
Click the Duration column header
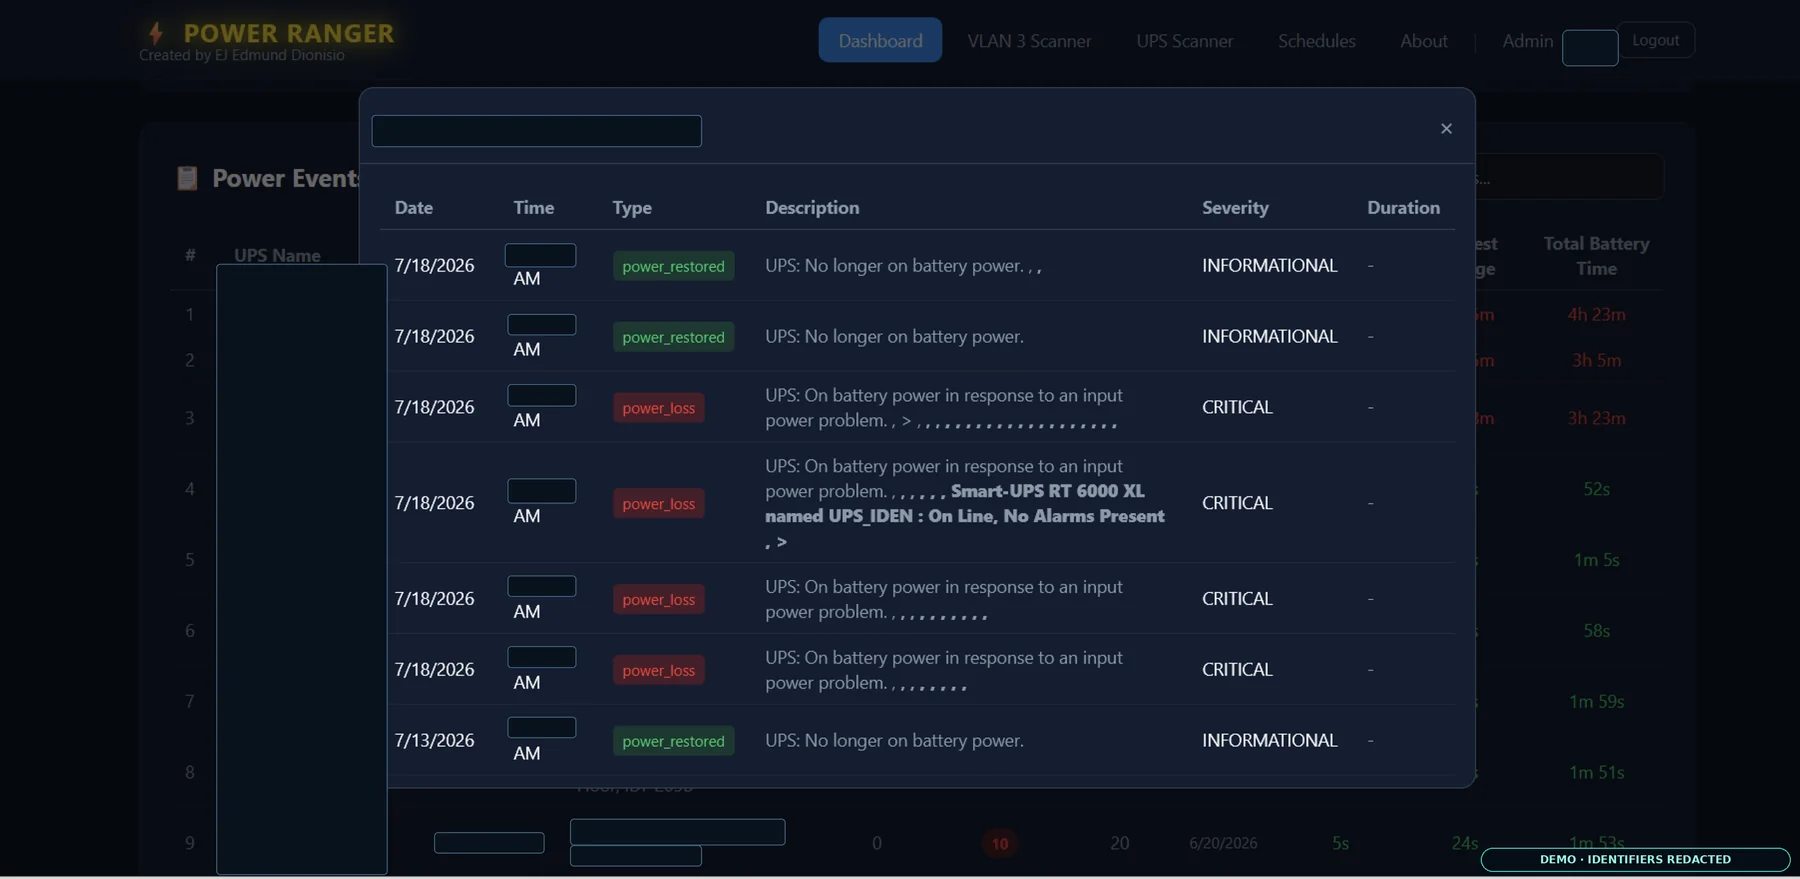(1403, 207)
